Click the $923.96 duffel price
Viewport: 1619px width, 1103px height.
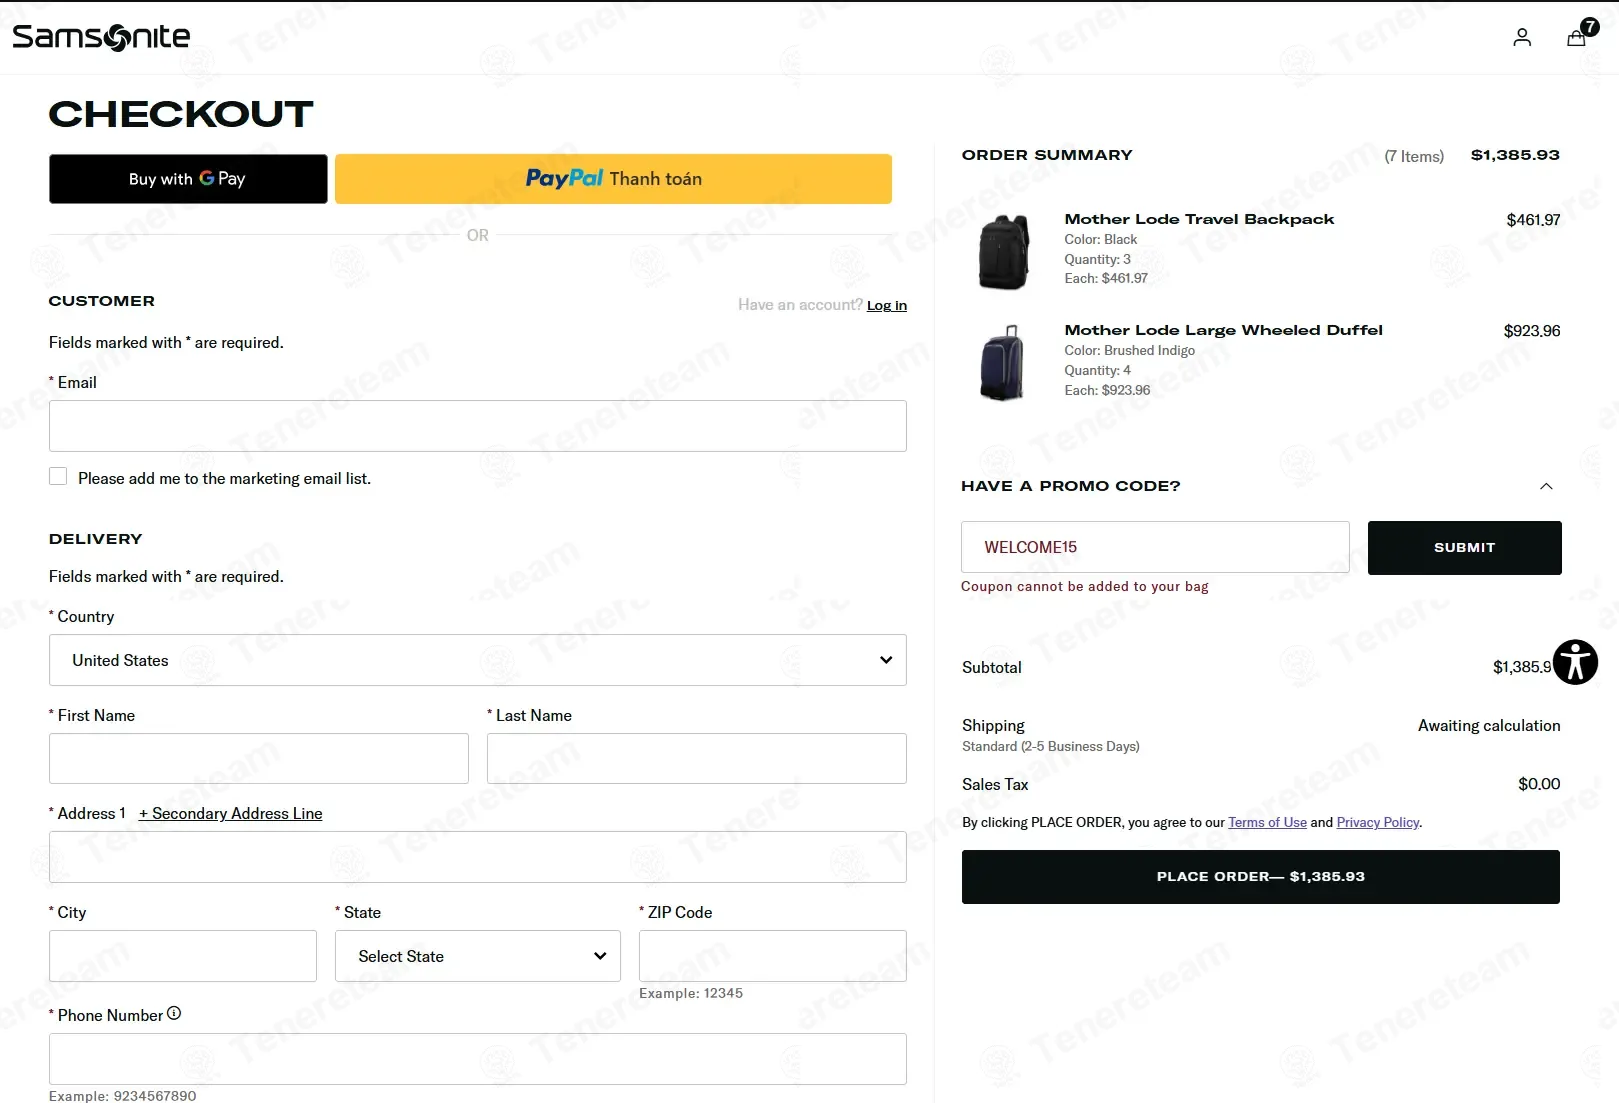click(x=1532, y=331)
